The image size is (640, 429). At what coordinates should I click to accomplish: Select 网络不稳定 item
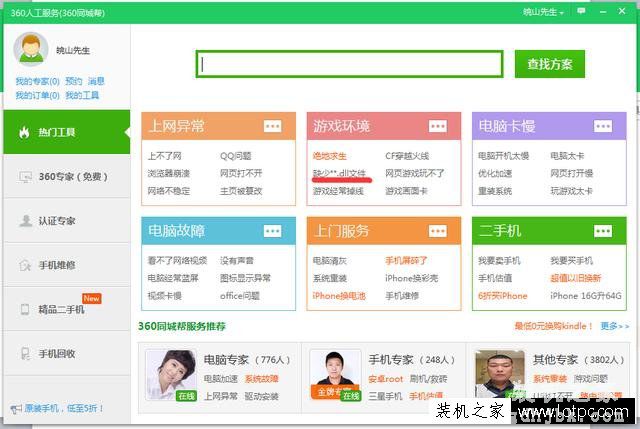(169, 191)
